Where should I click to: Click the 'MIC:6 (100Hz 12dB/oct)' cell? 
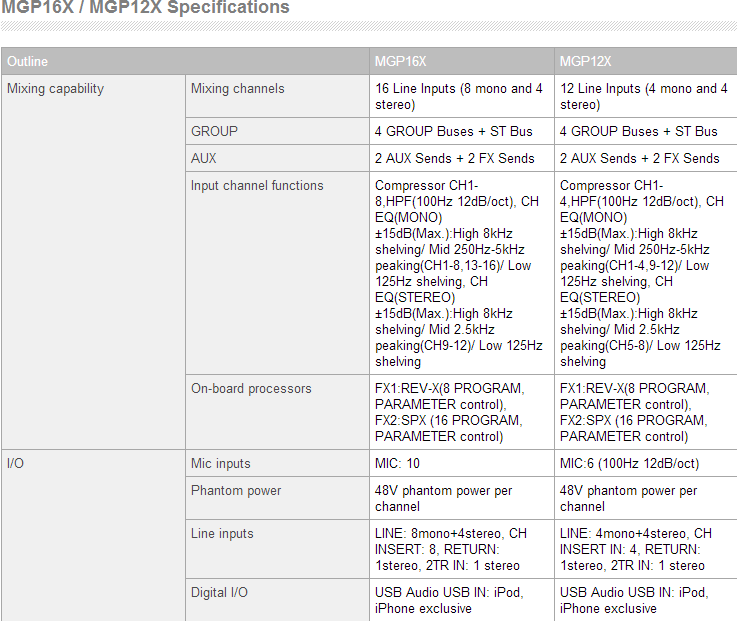[x=646, y=464]
